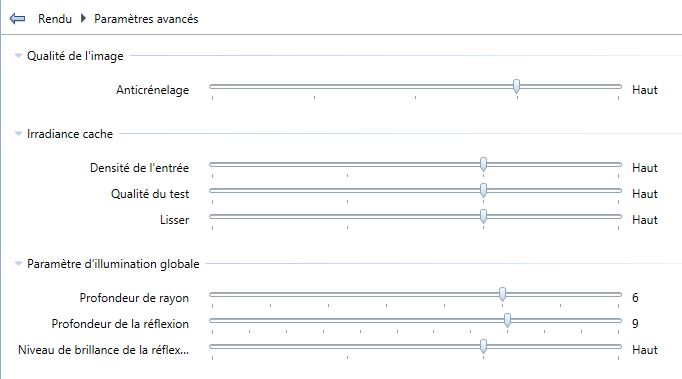Viewport: 682px width, 379px height.
Task: Click the blue back arrow icon
Action: [x=17, y=19]
